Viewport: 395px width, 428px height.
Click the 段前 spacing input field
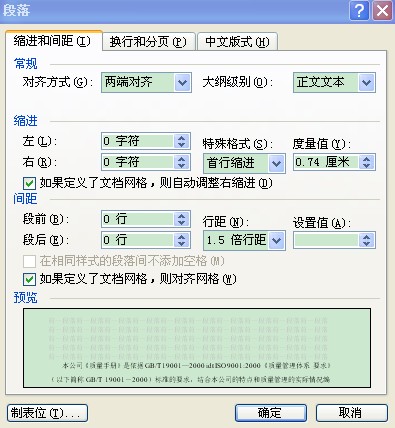point(138,219)
